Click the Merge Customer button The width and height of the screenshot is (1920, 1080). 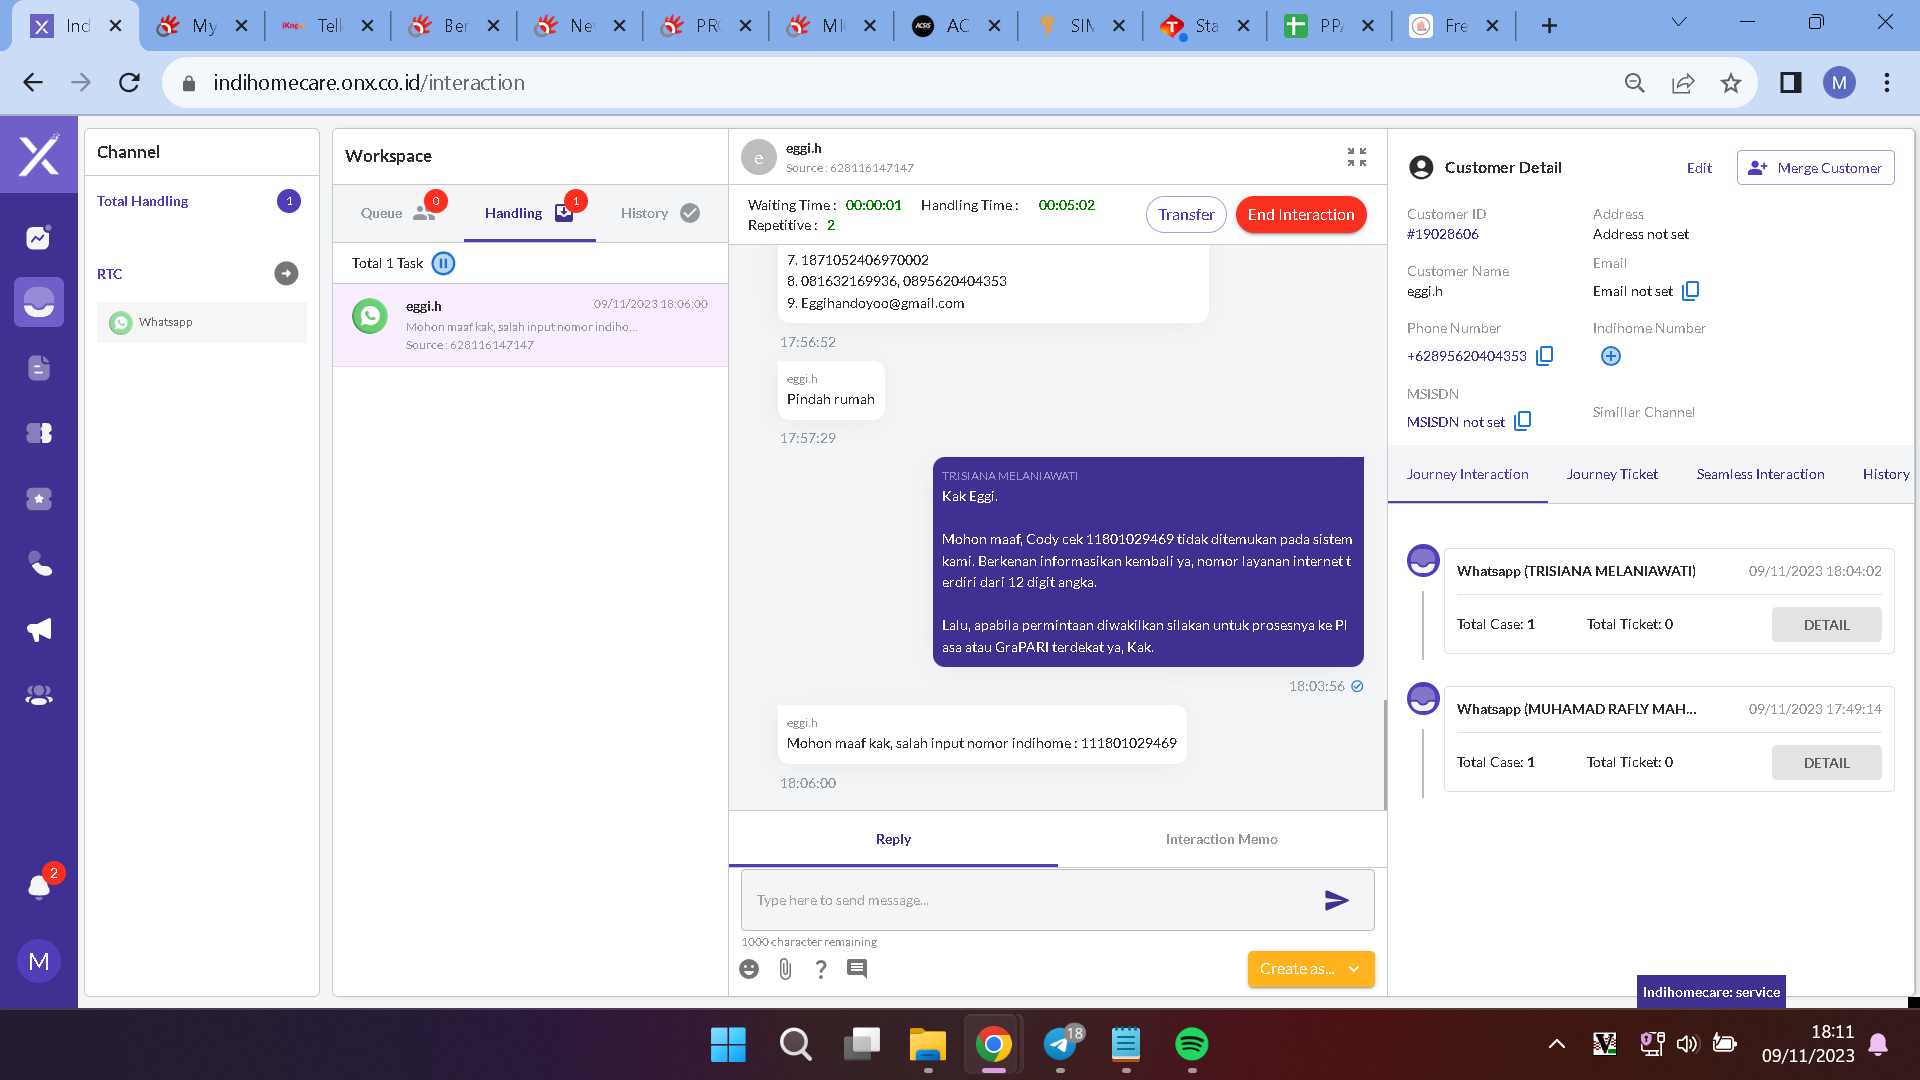click(x=1815, y=168)
